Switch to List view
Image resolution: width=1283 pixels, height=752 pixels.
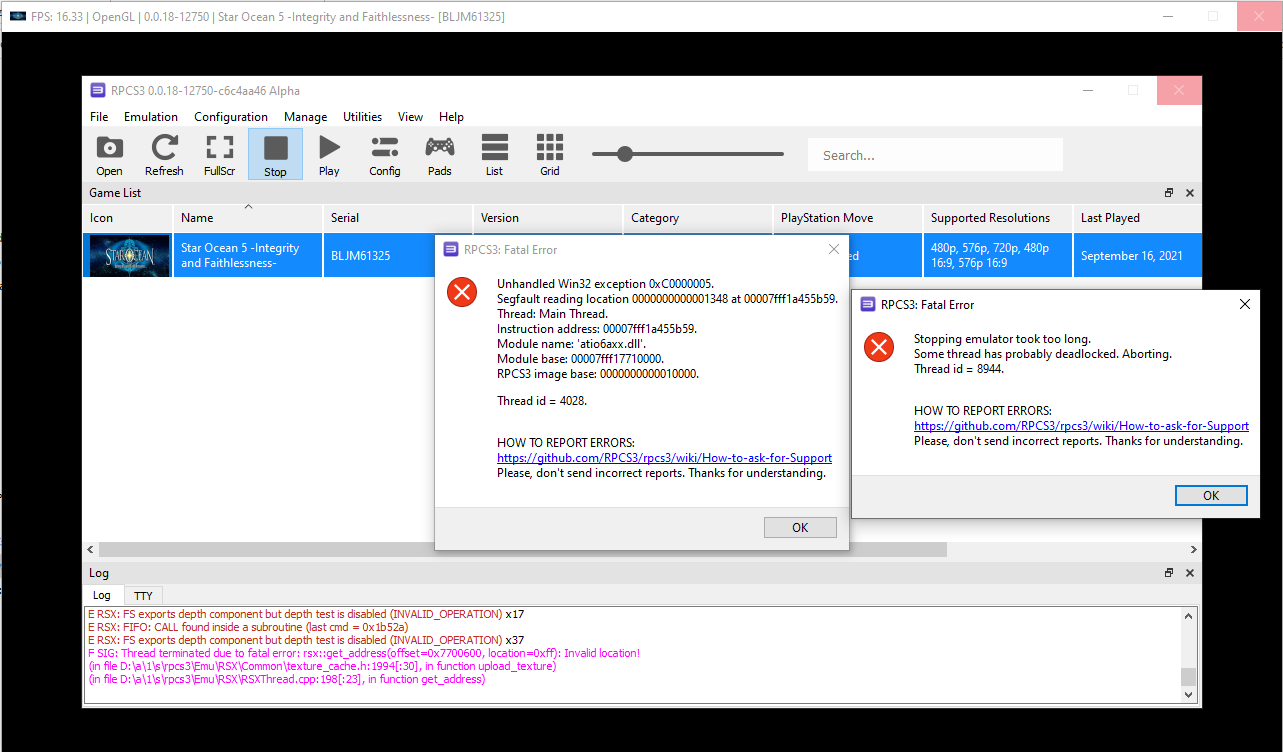coord(494,155)
